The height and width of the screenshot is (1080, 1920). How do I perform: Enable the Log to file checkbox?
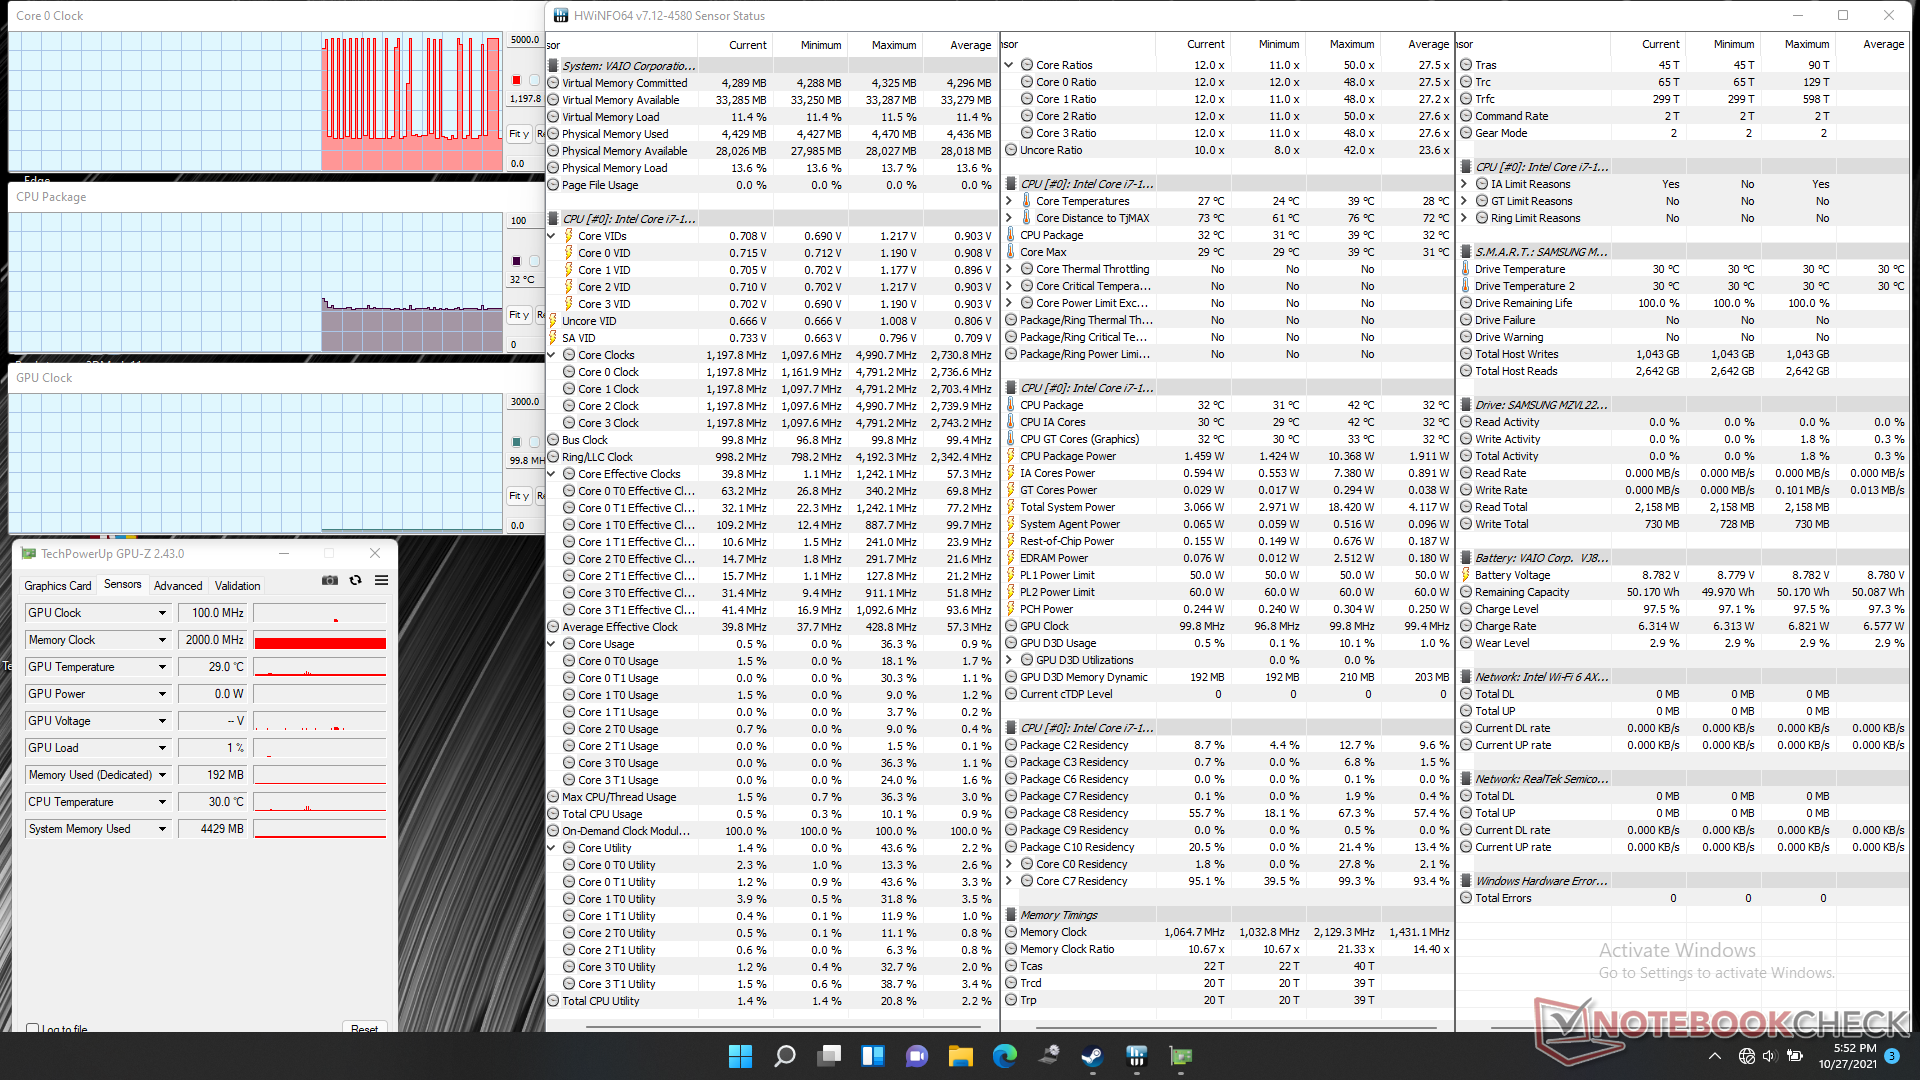pos(33,1028)
